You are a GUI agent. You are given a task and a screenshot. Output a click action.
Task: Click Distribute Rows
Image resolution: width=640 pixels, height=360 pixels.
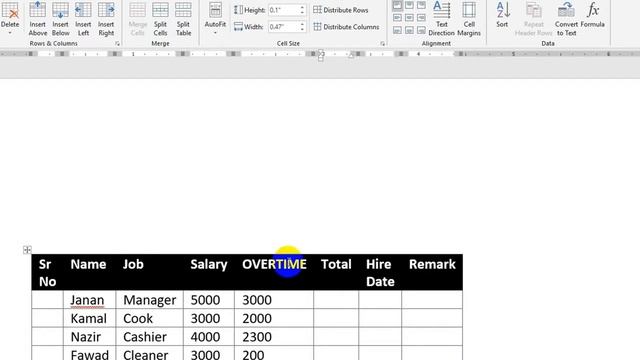[341, 10]
